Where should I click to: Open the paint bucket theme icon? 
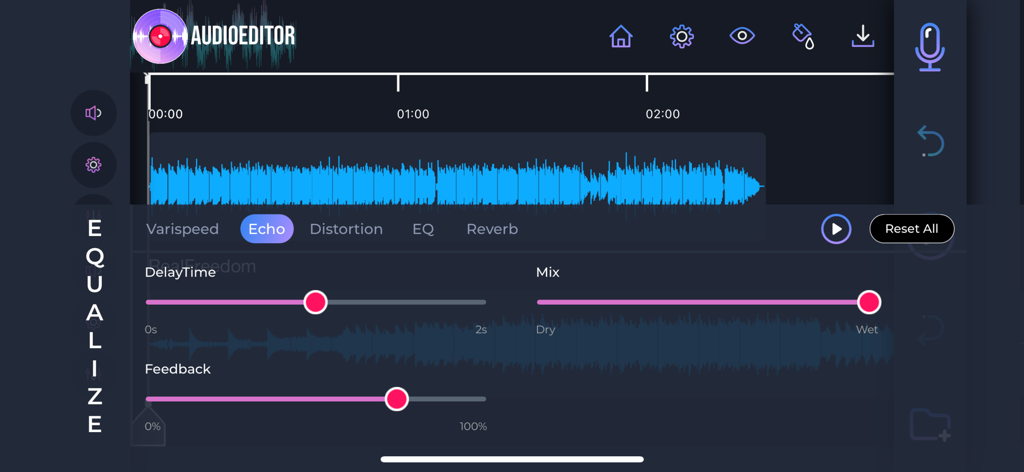click(x=803, y=36)
